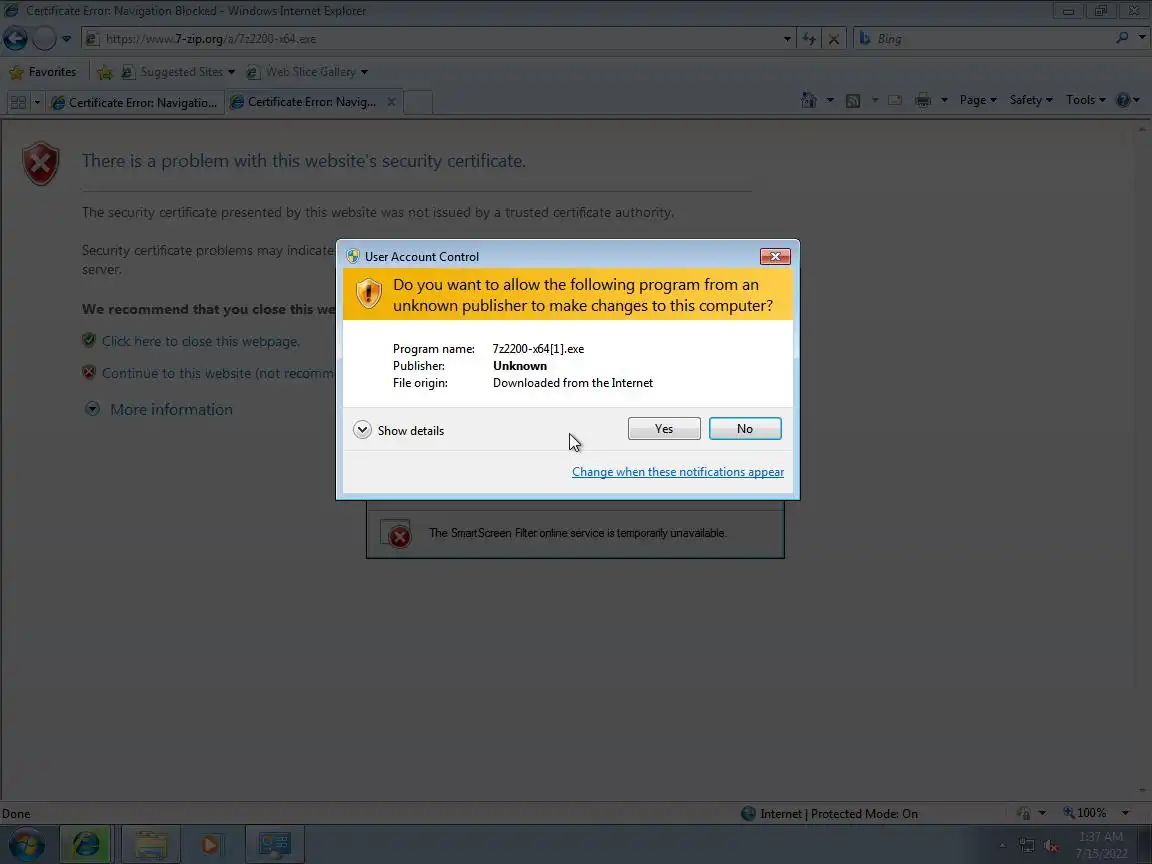Open a new tab button
The width and height of the screenshot is (1152, 864).
pyautogui.click(x=418, y=102)
